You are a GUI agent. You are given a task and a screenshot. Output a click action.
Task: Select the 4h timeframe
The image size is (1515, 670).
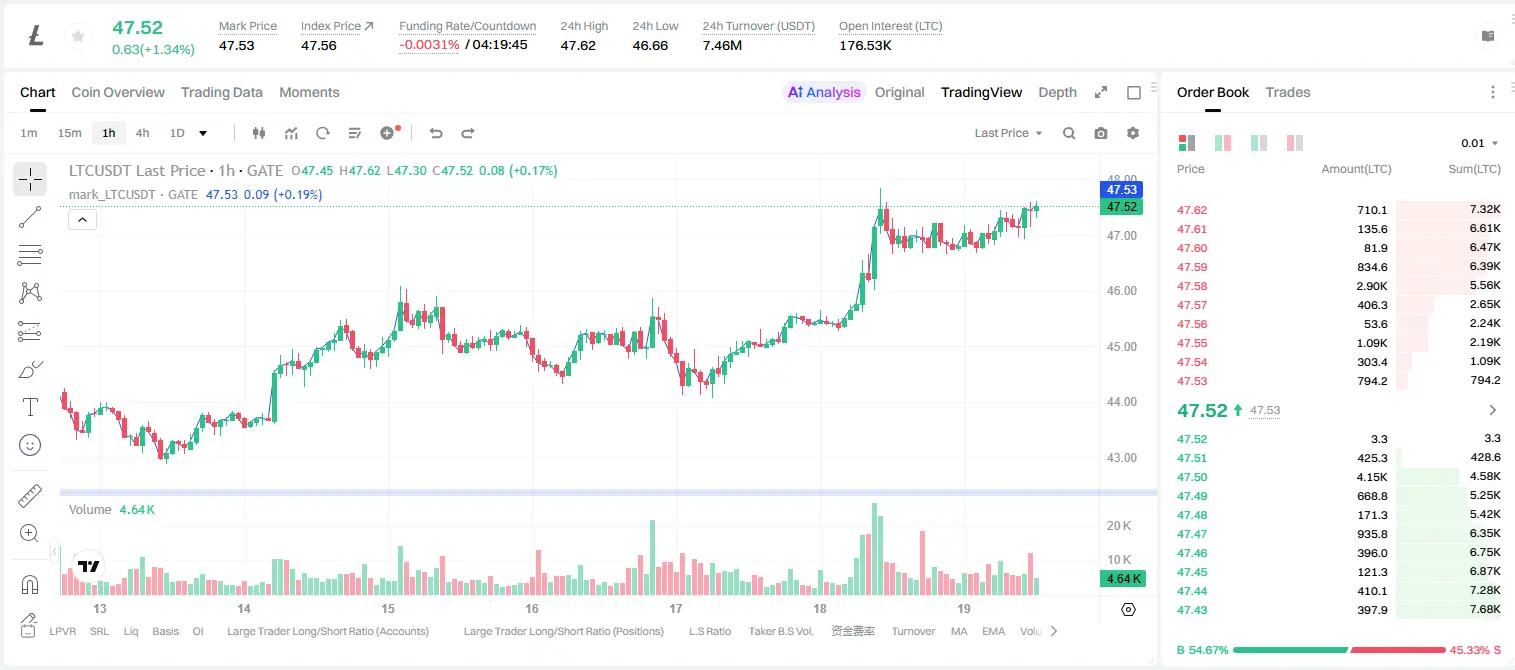pyautogui.click(x=143, y=133)
